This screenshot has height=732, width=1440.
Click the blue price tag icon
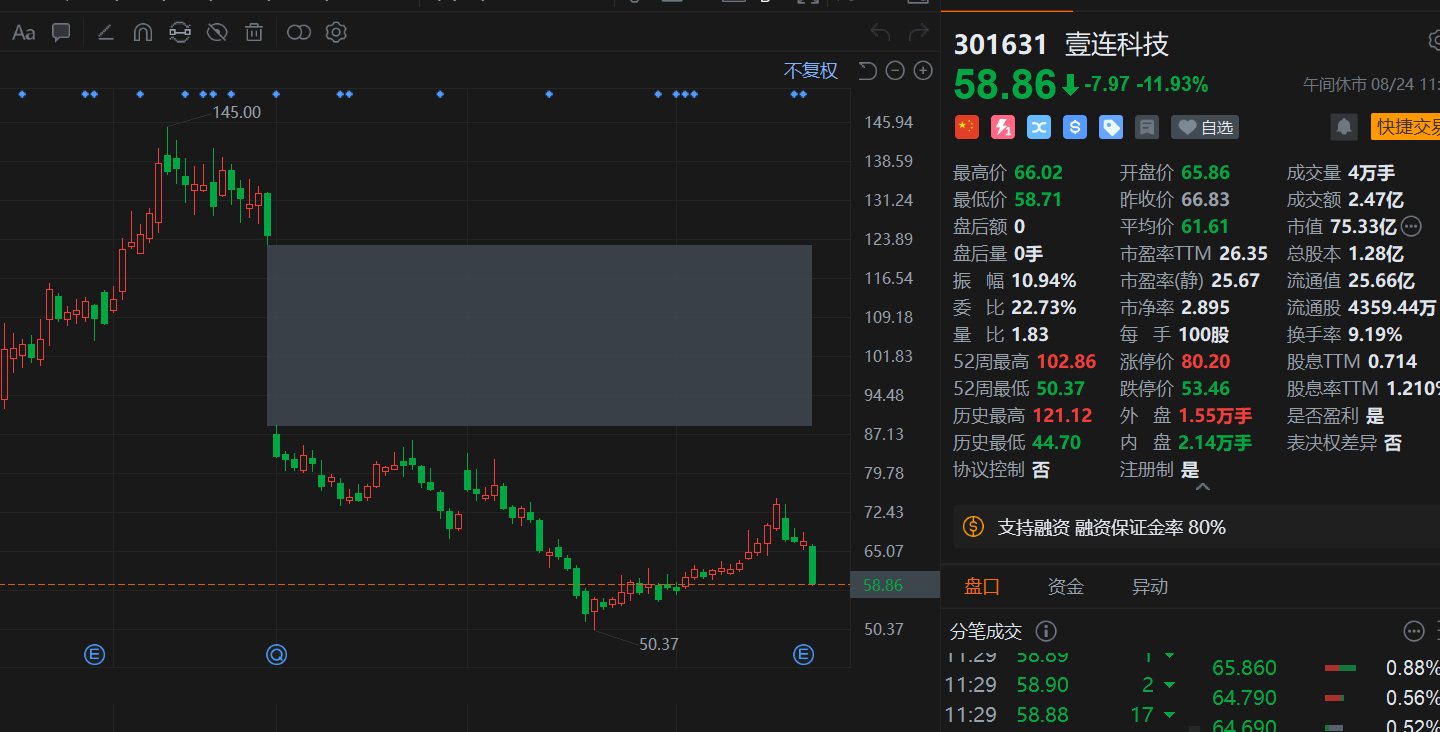(x=1110, y=127)
